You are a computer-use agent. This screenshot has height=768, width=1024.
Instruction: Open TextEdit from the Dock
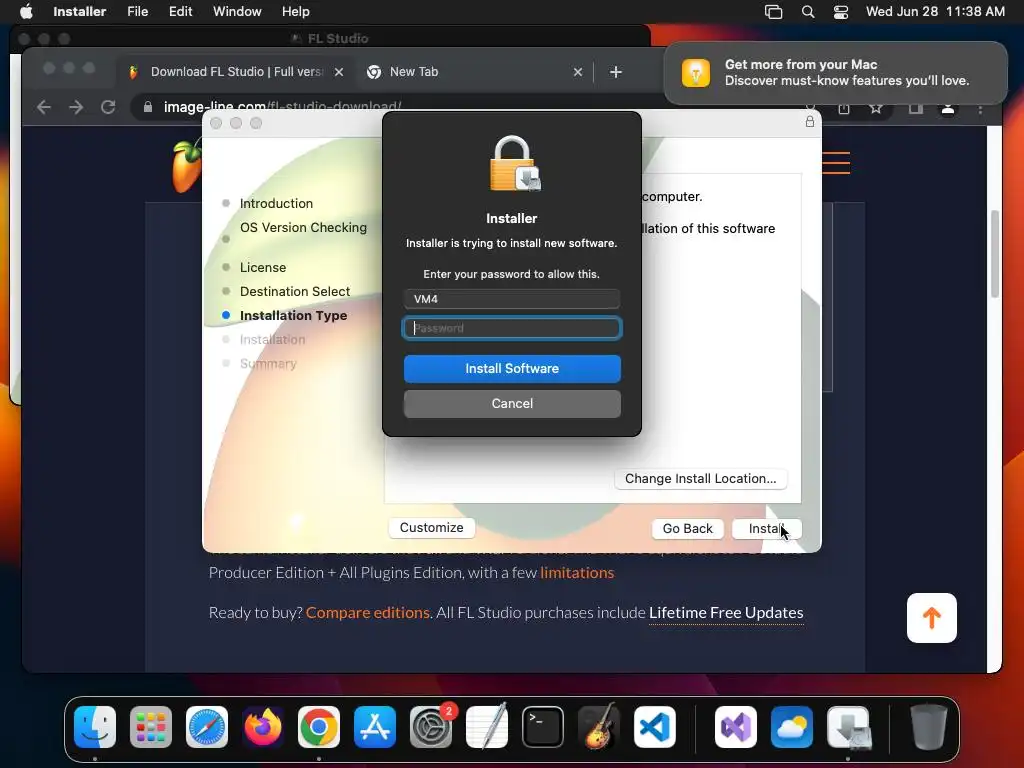487,727
